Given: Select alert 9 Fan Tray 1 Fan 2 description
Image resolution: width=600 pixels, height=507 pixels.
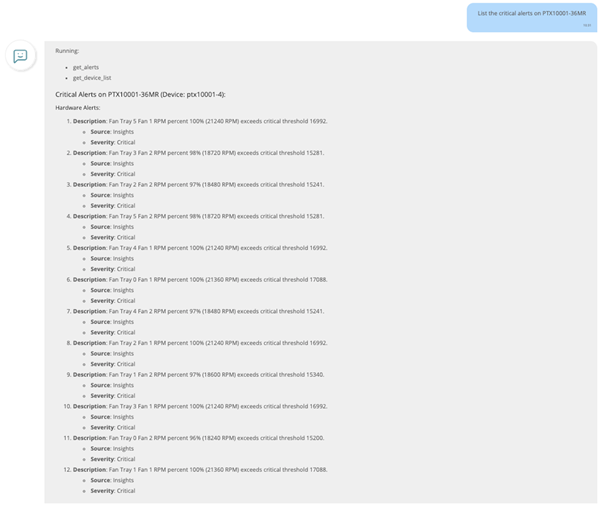Looking at the screenshot, I should point(199,375).
